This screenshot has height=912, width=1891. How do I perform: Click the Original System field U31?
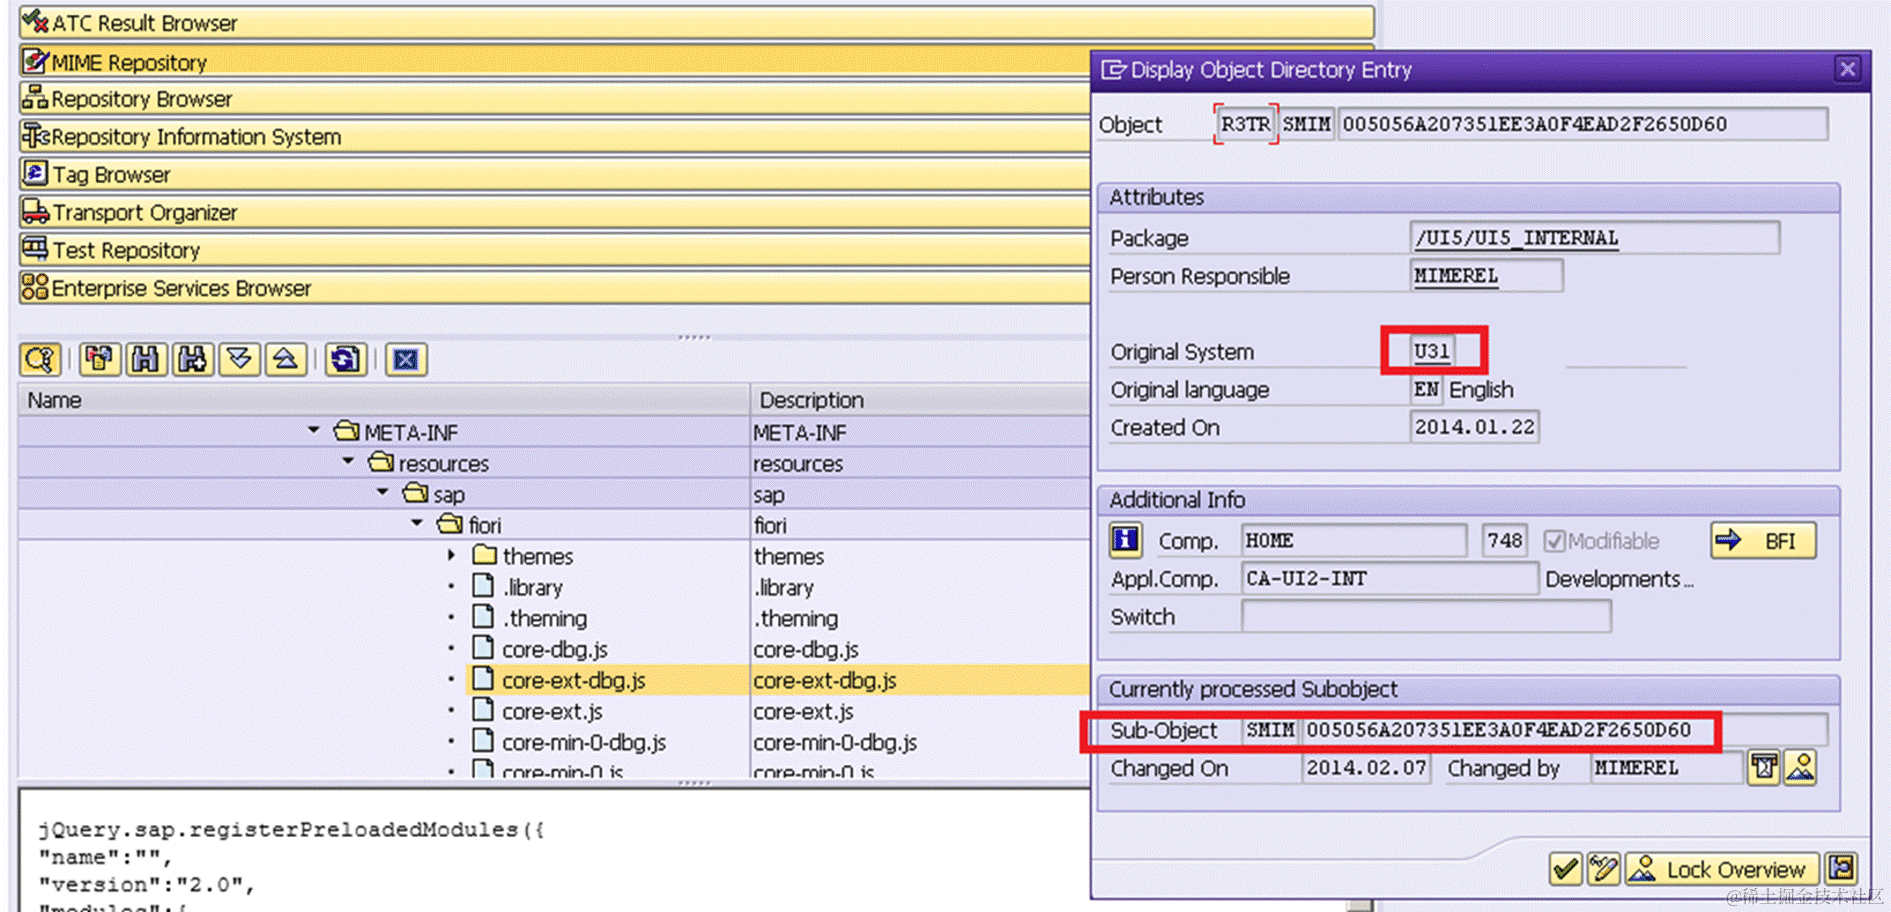click(1433, 351)
